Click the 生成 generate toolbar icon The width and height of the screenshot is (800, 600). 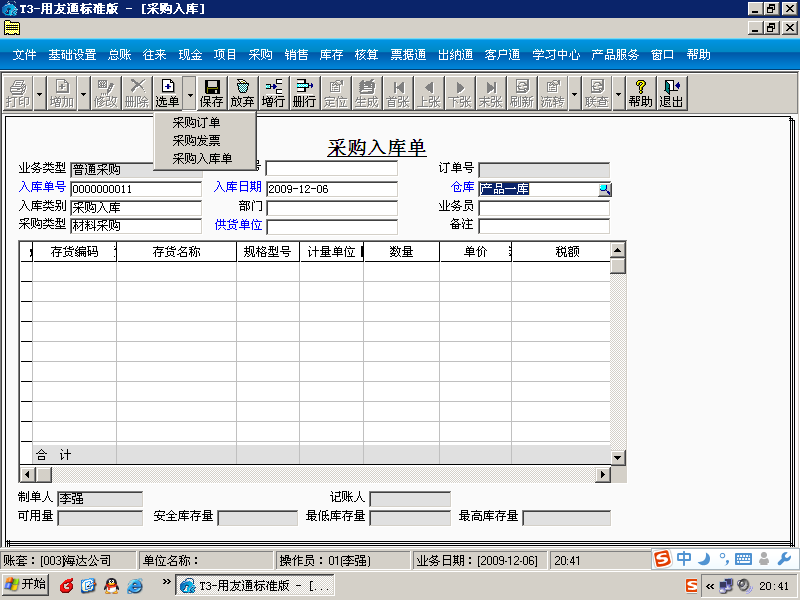pos(366,93)
